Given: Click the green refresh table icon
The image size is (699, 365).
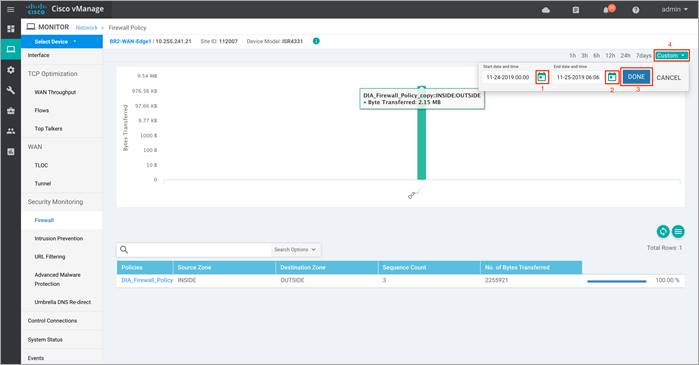Looking at the screenshot, I should 663,231.
